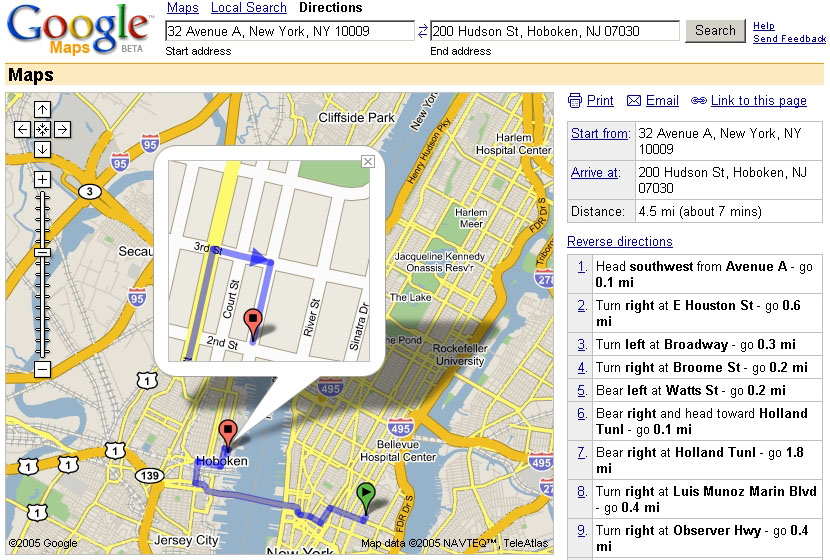This screenshot has width=830, height=560.
Task: Click the Cliffside Park map label
Action: pyautogui.click(x=356, y=118)
